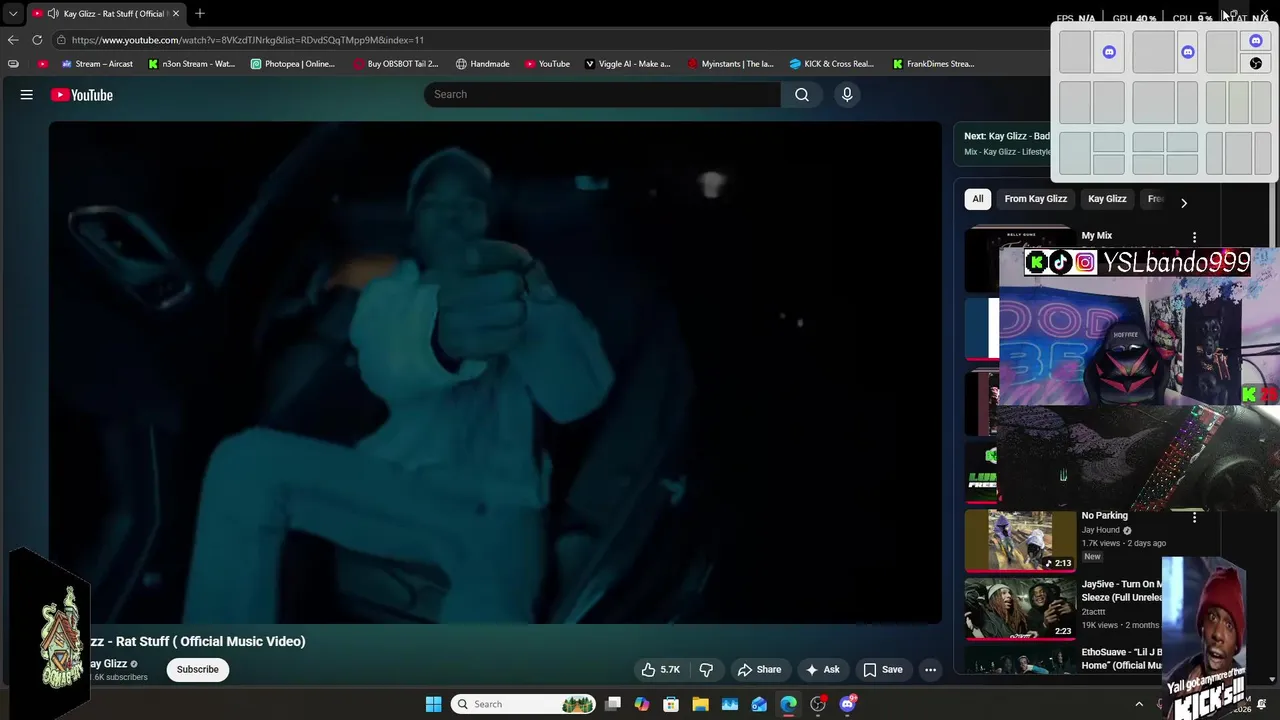This screenshot has height=720, width=1280.
Task: Start voice search with the microphone icon
Action: point(847,95)
